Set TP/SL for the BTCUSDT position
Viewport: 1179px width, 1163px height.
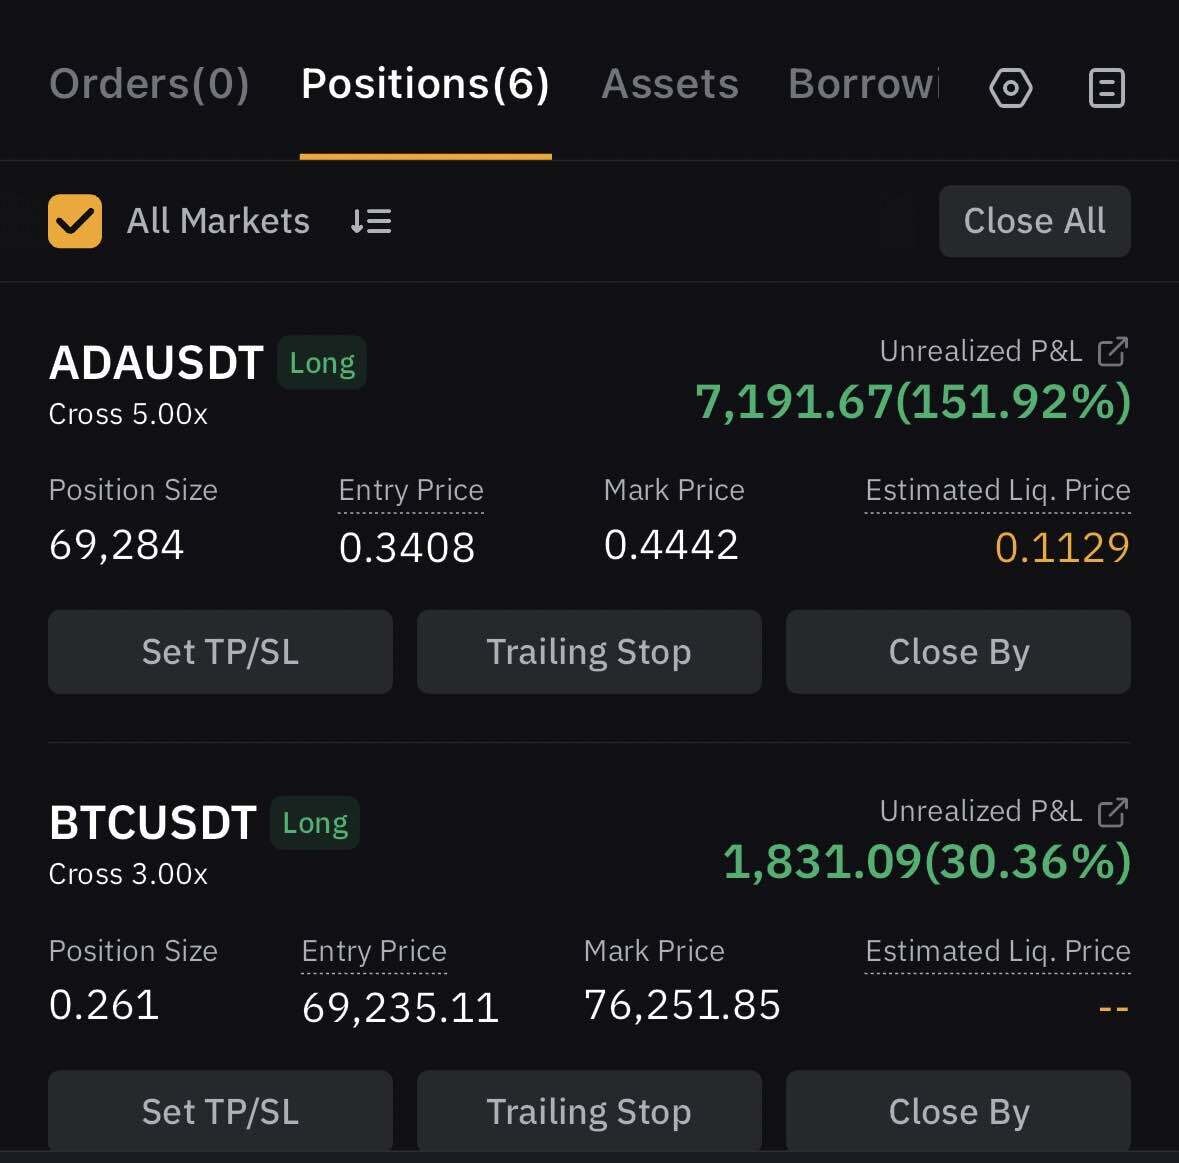click(x=220, y=1111)
